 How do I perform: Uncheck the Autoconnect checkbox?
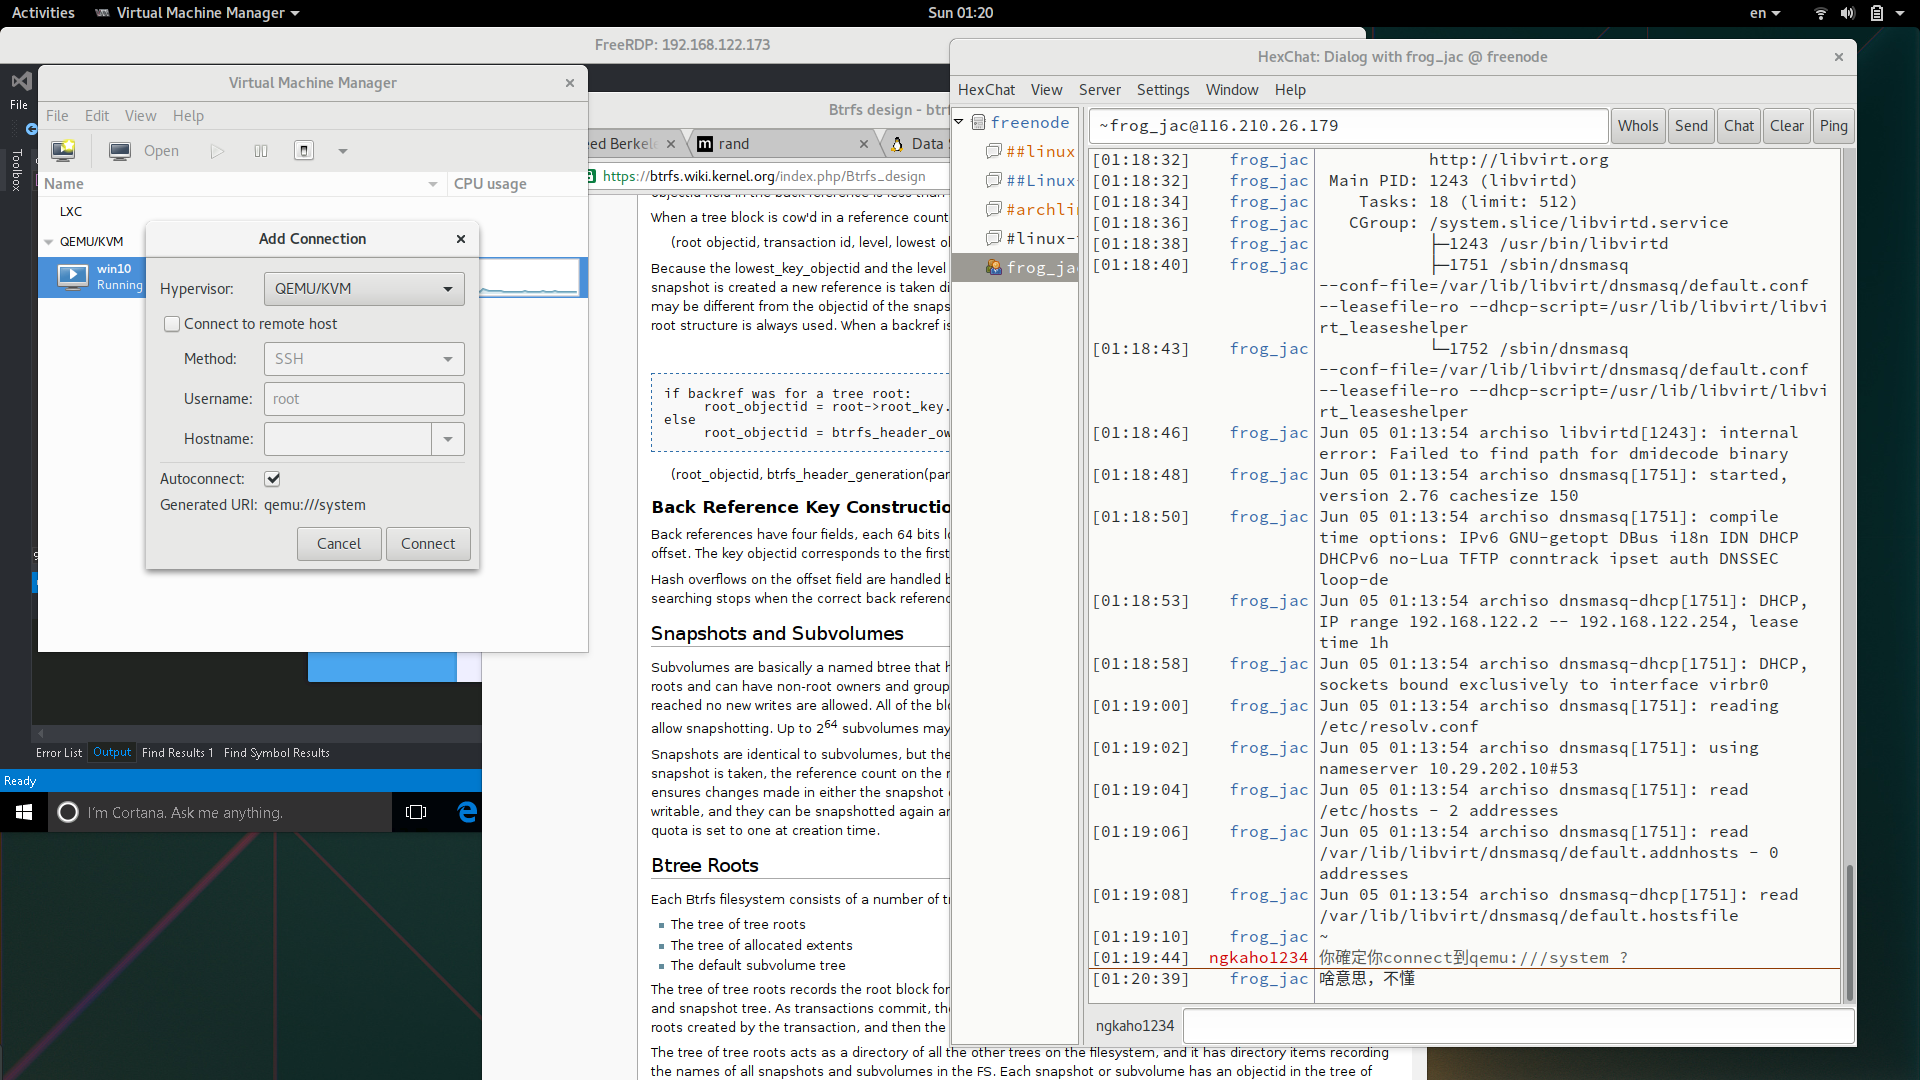point(272,479)
